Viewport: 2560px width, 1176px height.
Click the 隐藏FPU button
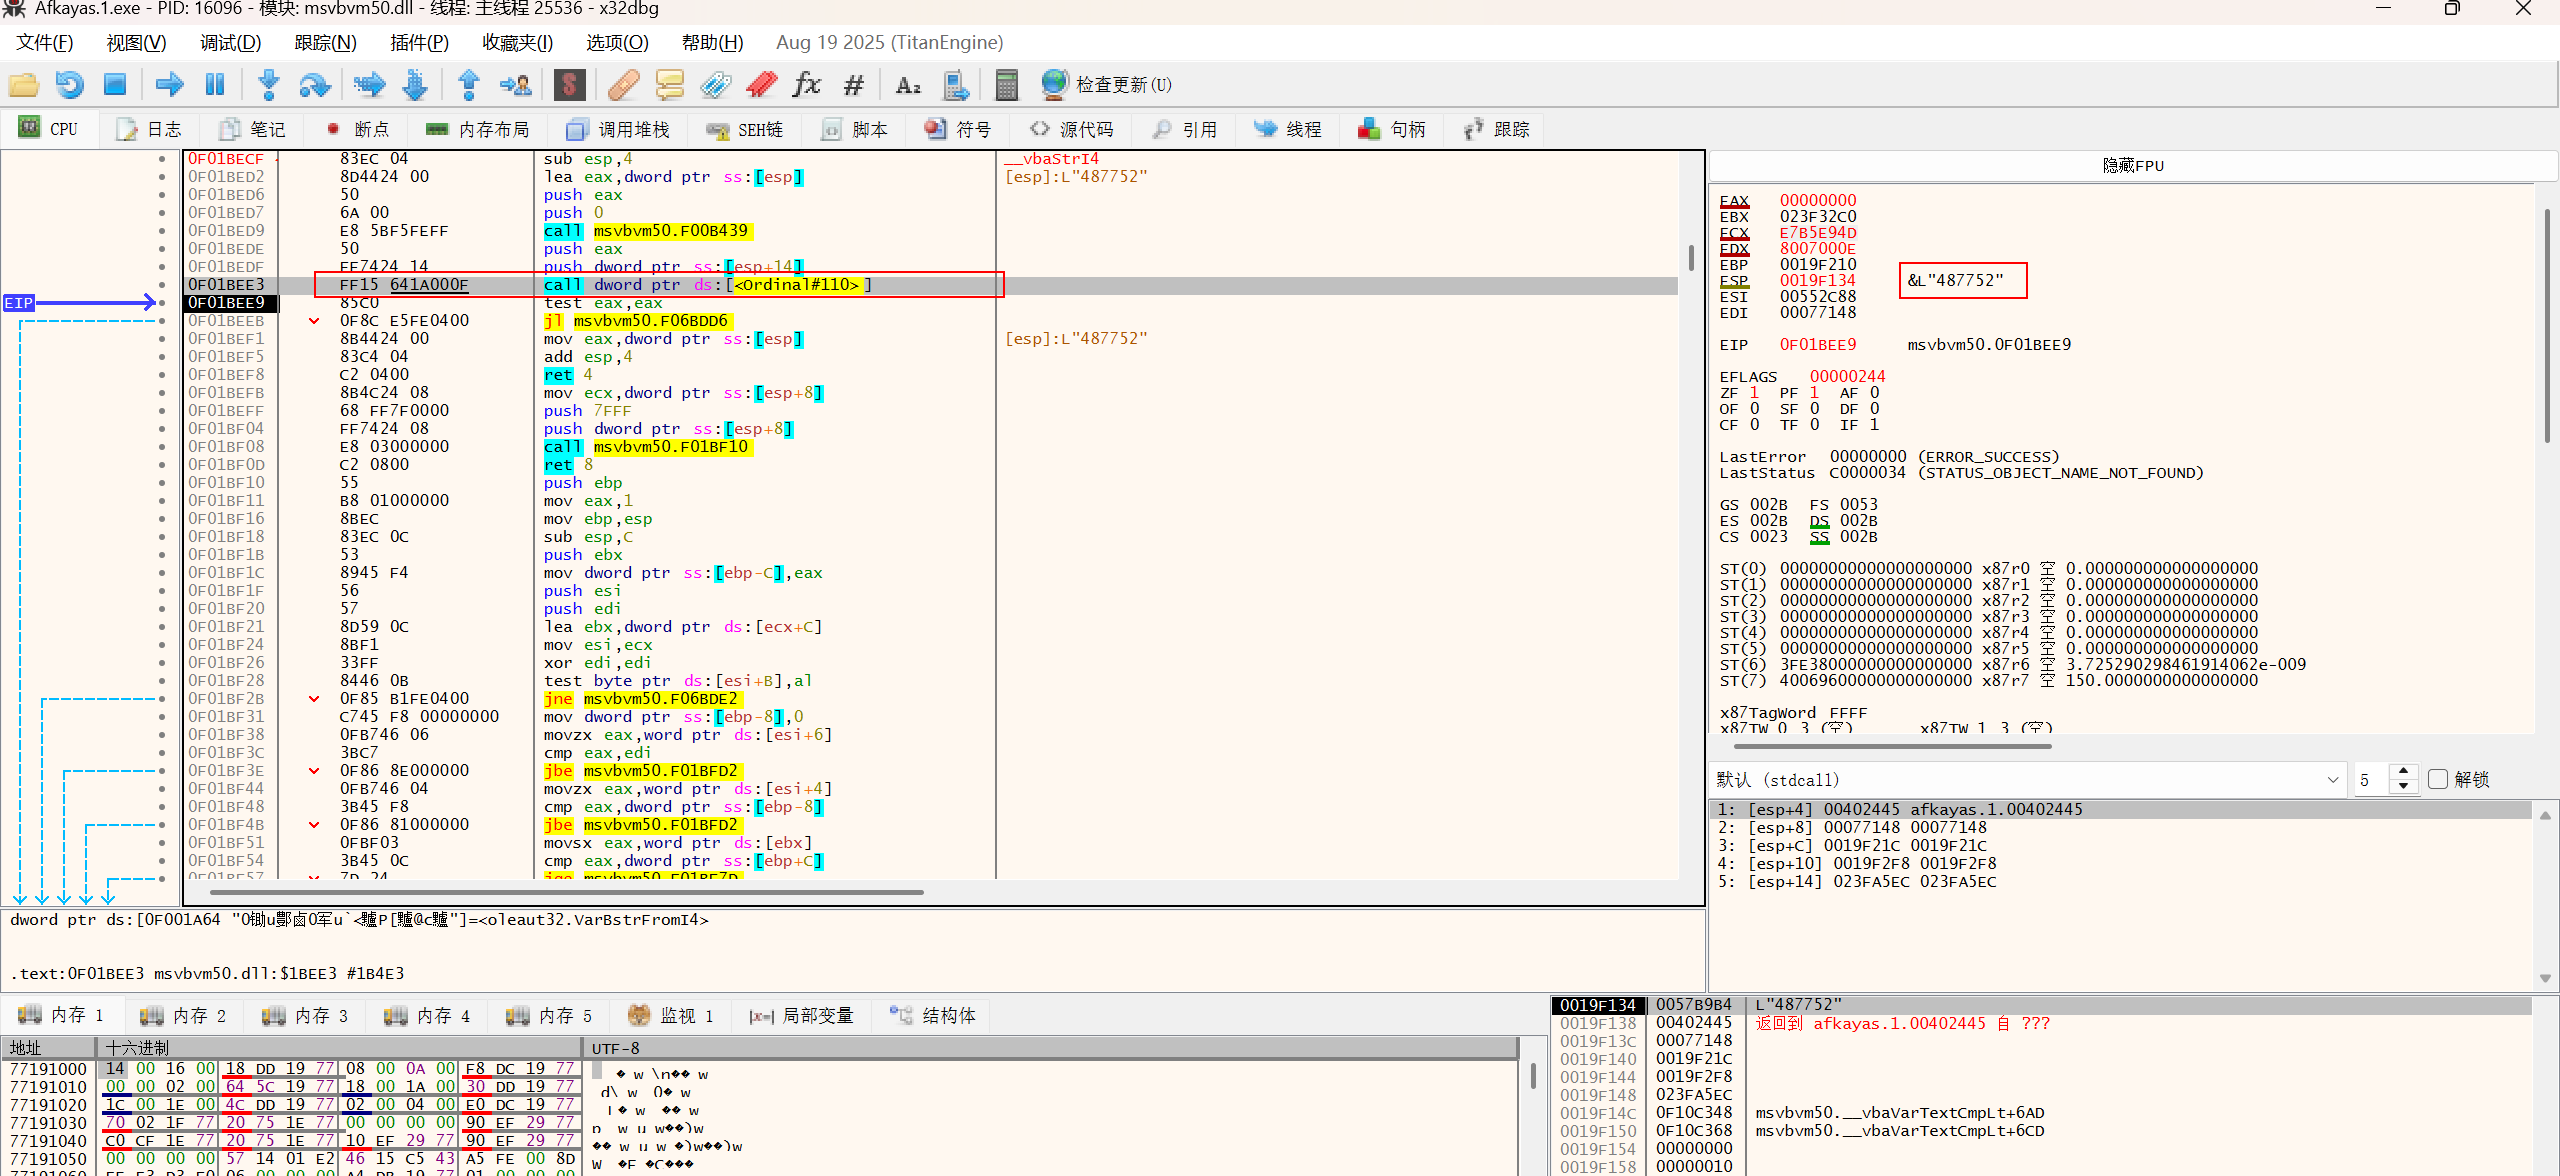point(2132,165)
